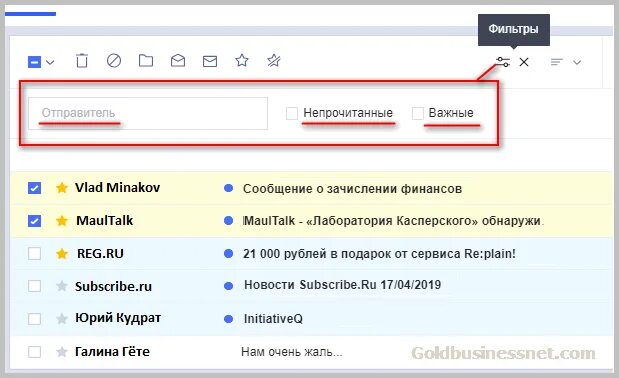
Task: Open sender REG.RU
Action: tap(100, 253)
